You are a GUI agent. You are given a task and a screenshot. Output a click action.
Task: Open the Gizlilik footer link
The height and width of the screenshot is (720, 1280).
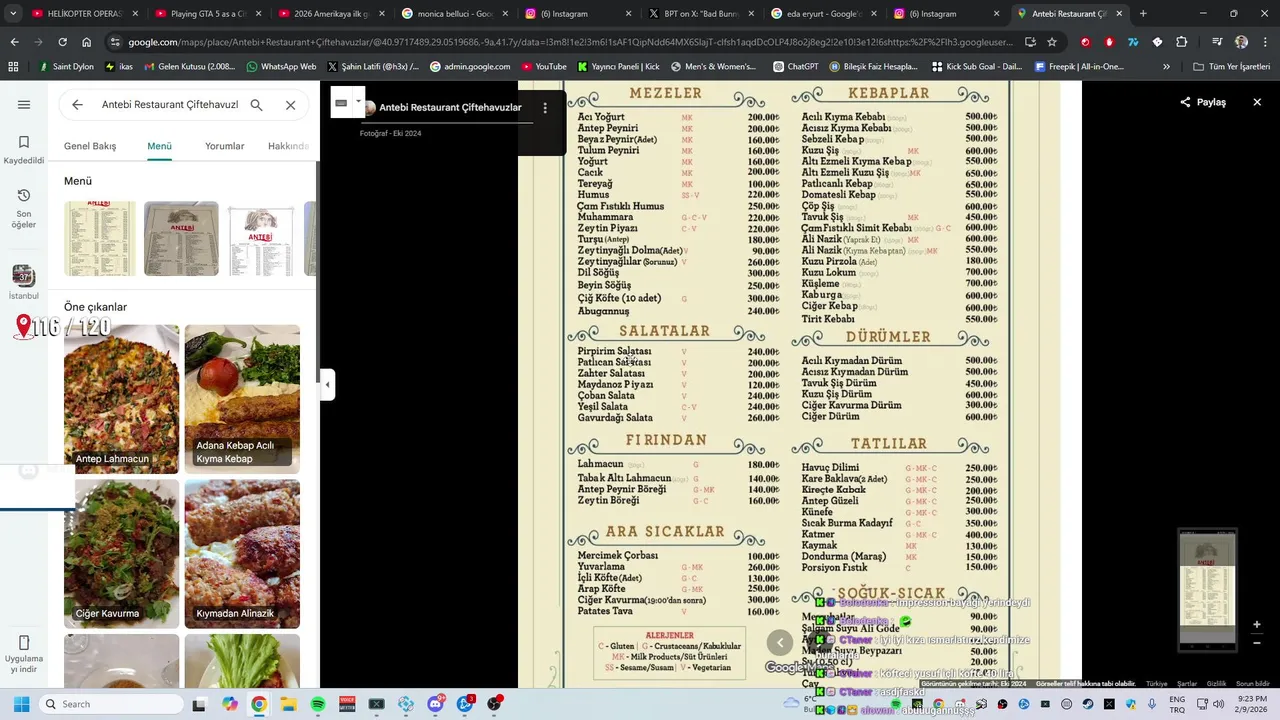click(x=1216, y=684)
